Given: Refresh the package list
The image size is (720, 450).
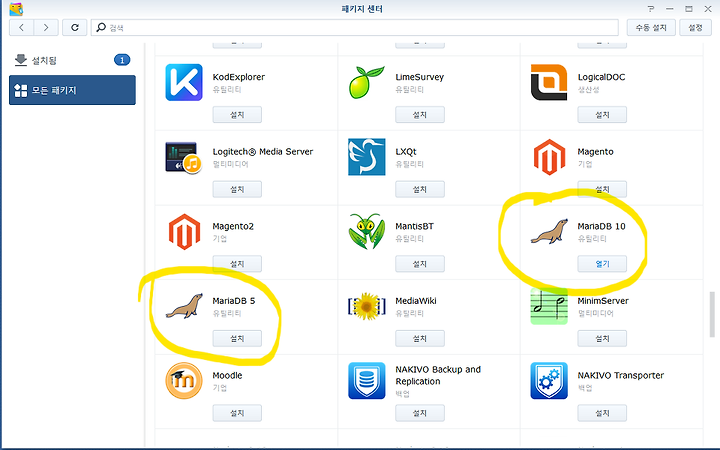Looking at the screenshot, I should tap(74, 28).
